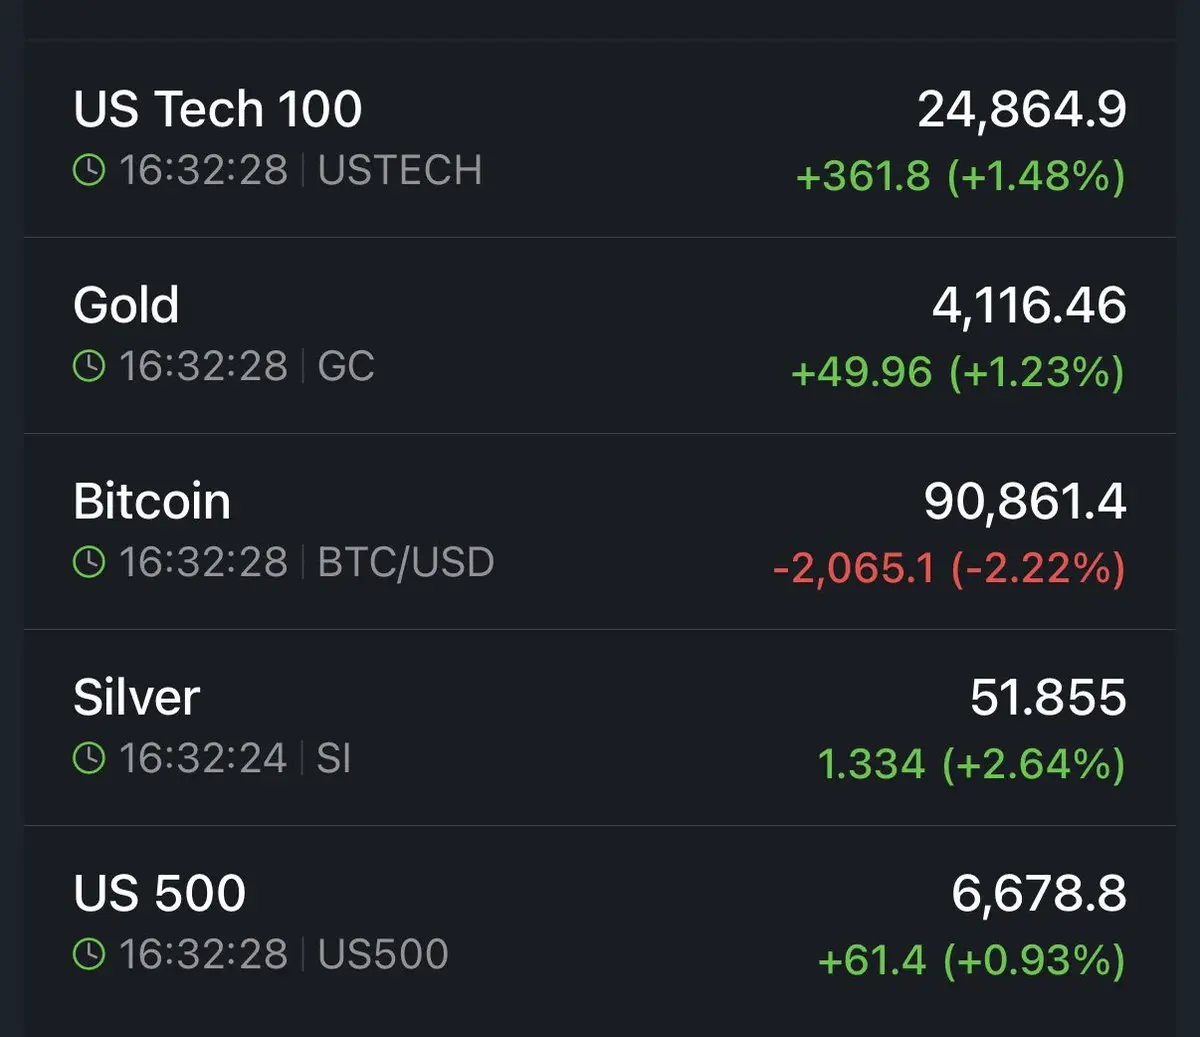Select the Bitcoin instrument name
Image resolution: width=1200 pixels, height=1037 pixels.
coord(152,501)
